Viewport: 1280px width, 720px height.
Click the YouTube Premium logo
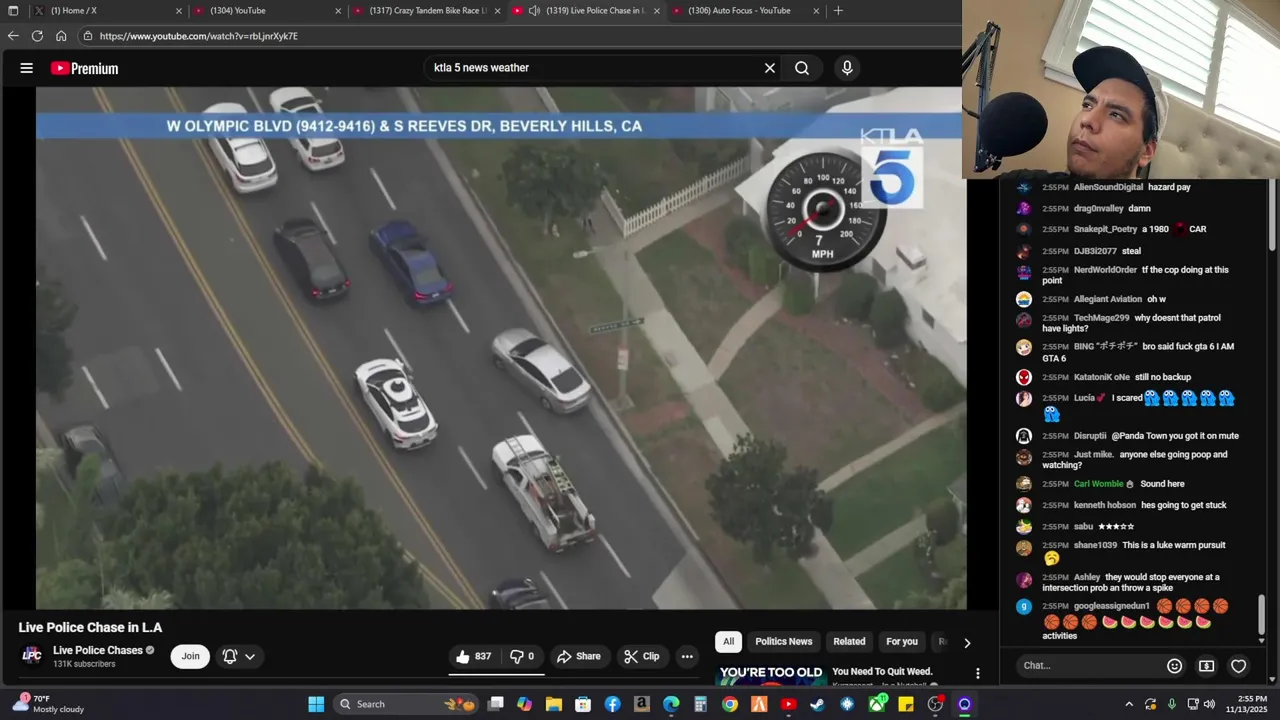[x=85, y=68]
